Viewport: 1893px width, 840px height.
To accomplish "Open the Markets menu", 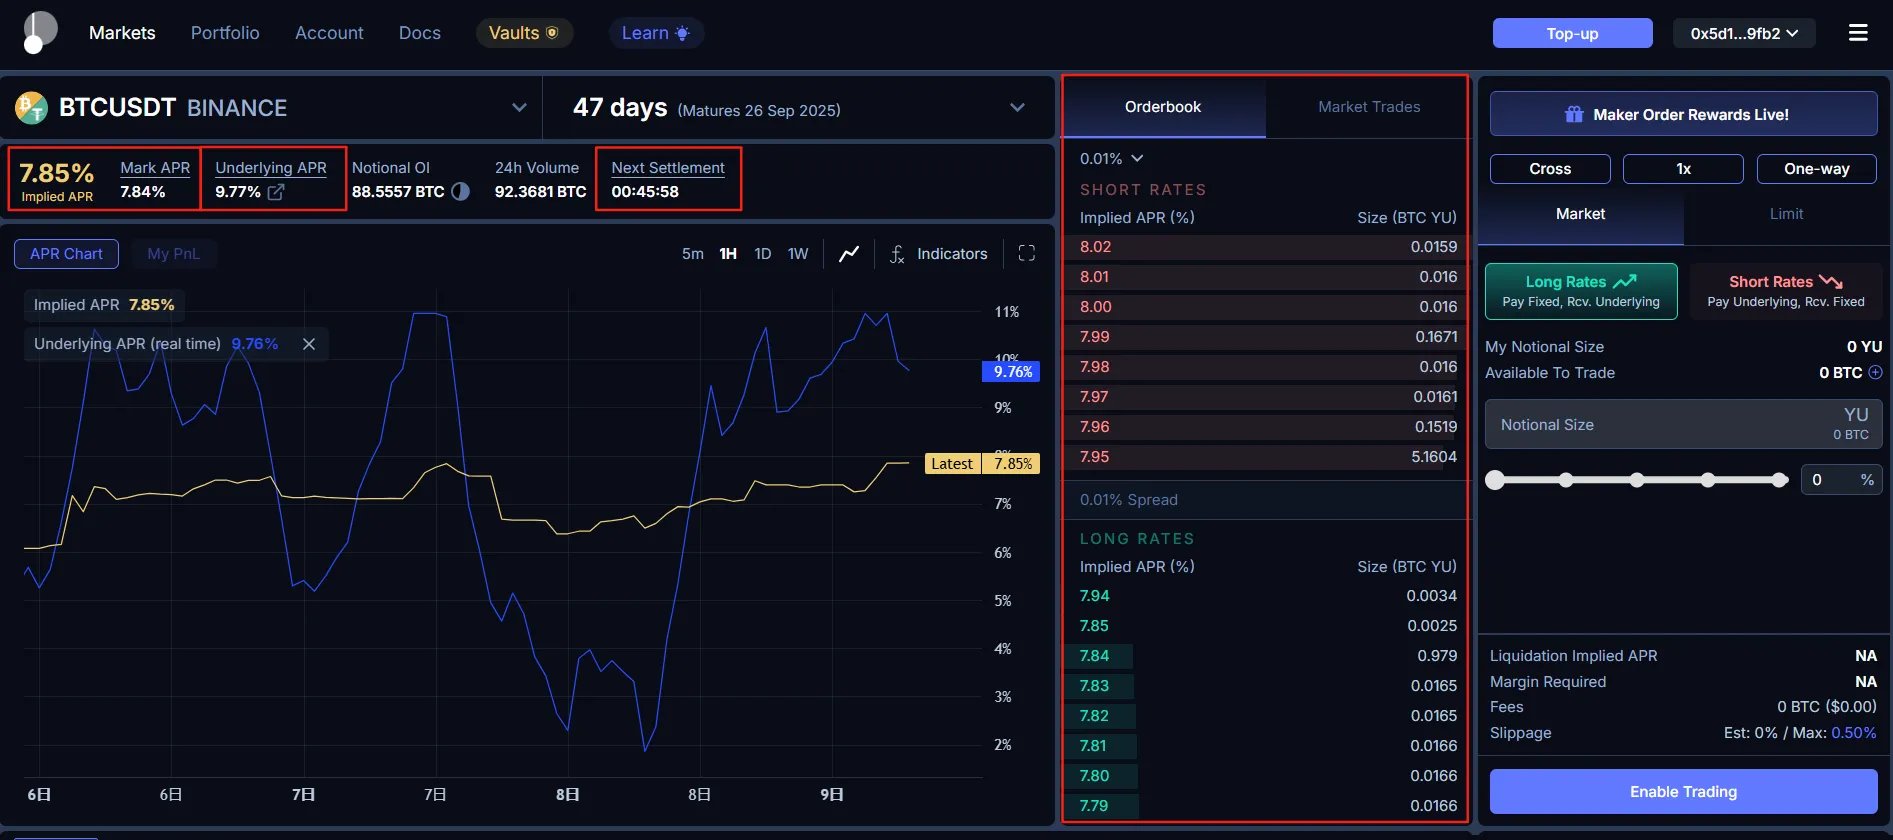I will (x=122, y=33).
